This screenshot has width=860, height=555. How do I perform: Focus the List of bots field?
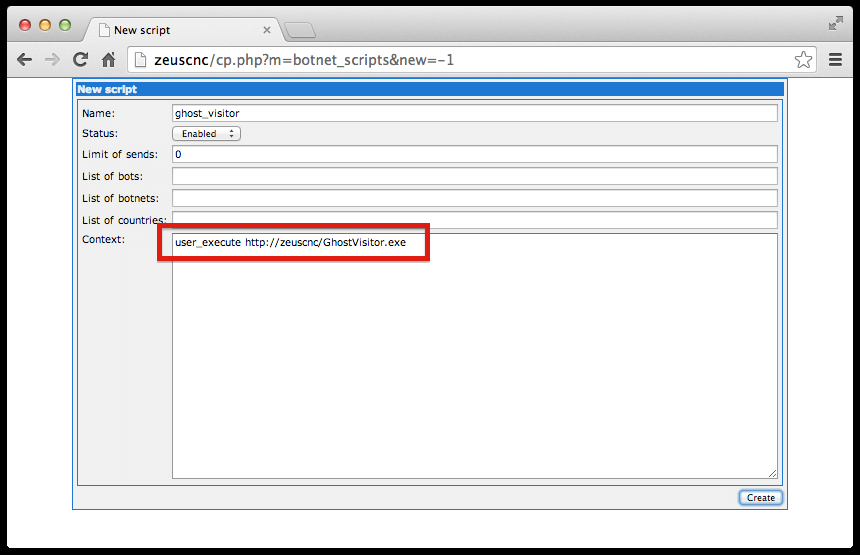[x=474, y=176]
